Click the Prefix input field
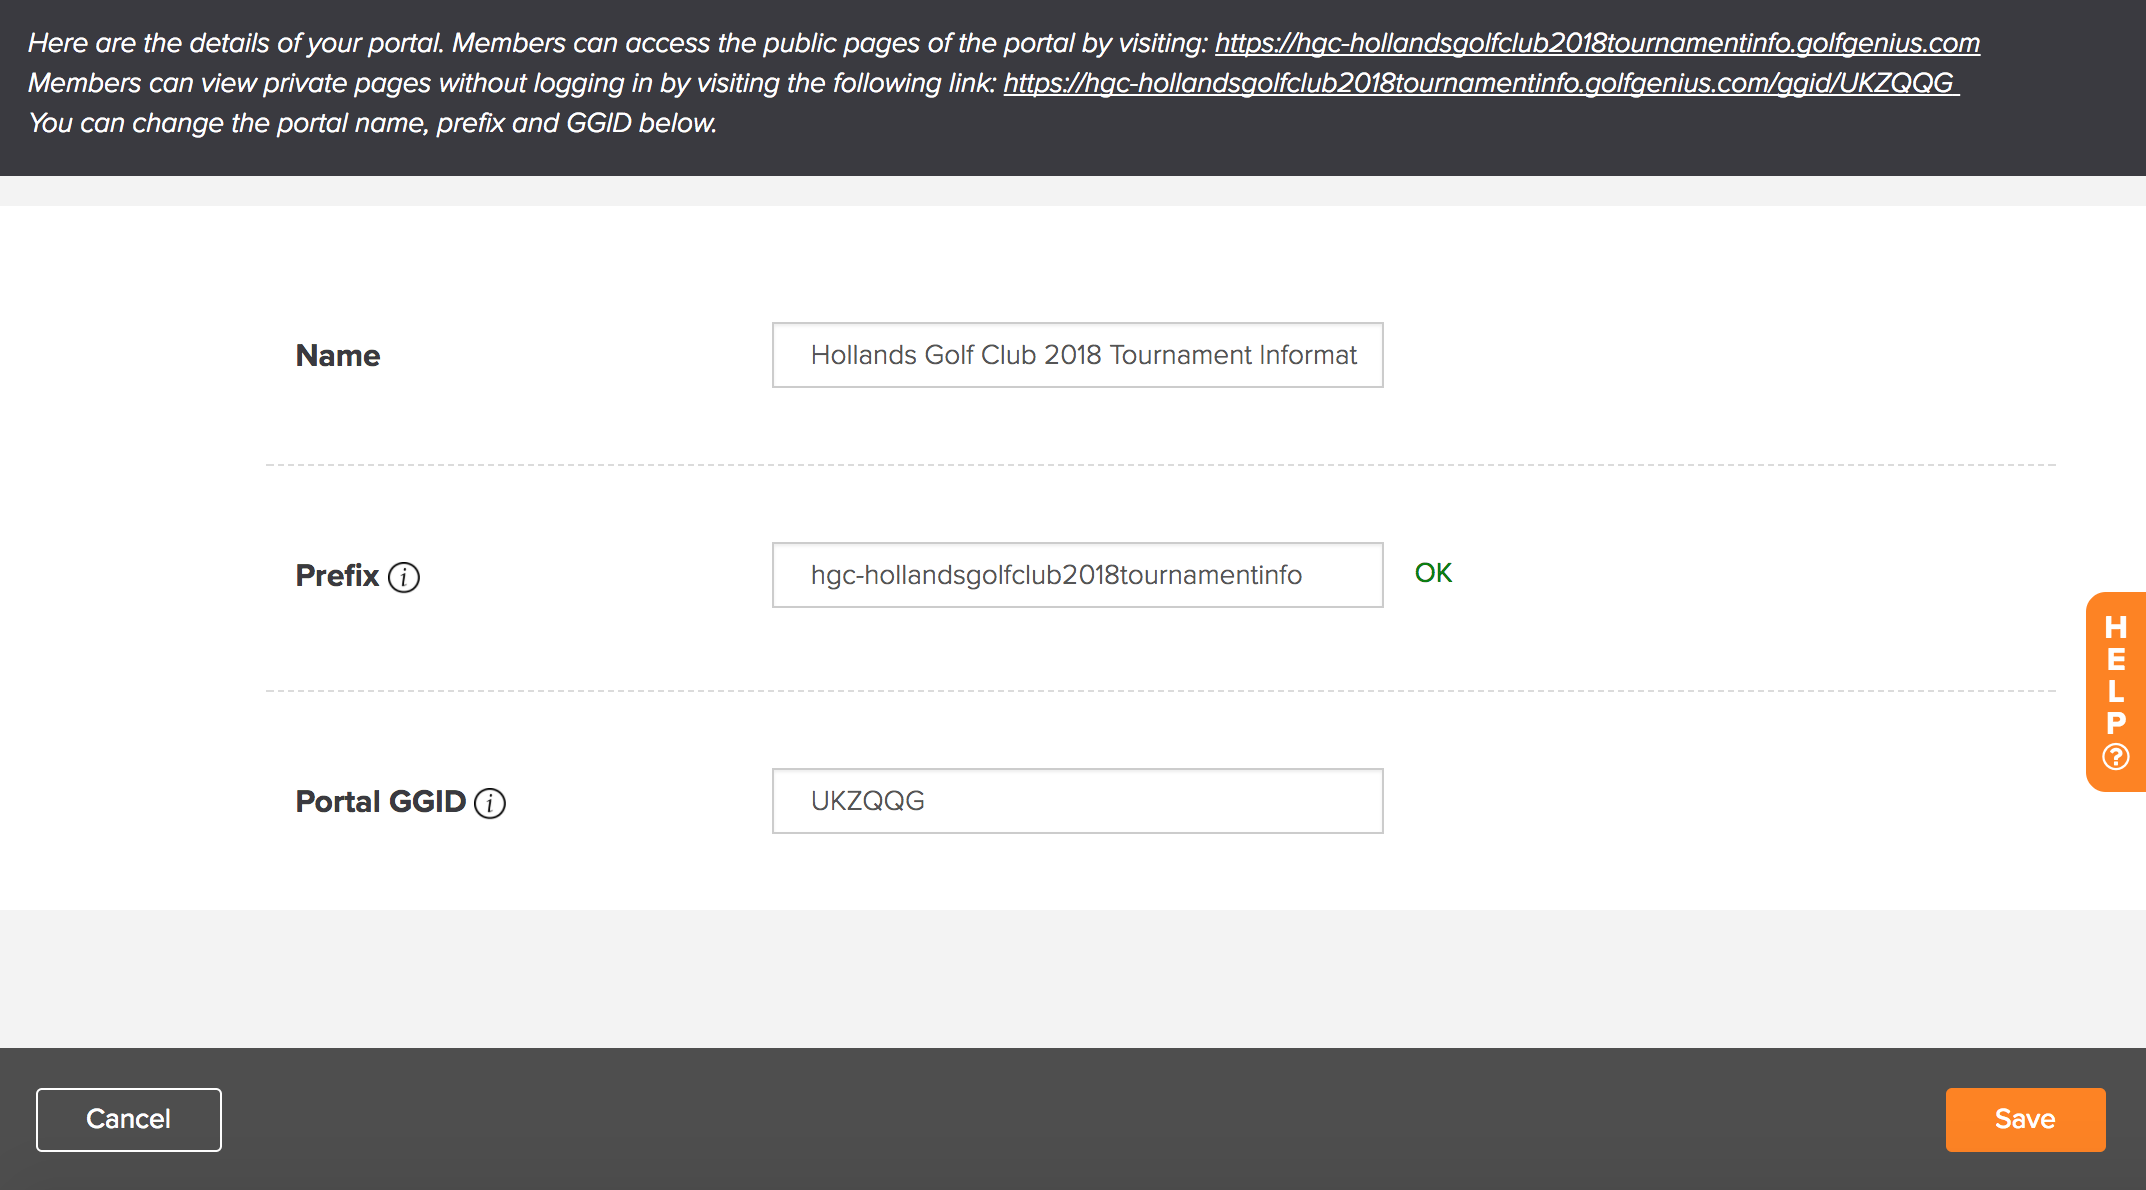 (1078, 575)
